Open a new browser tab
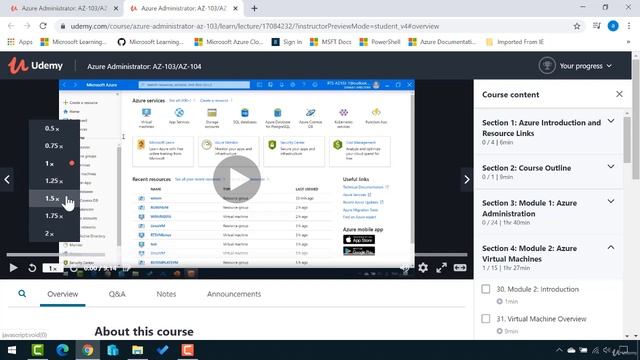 (254, 8)
